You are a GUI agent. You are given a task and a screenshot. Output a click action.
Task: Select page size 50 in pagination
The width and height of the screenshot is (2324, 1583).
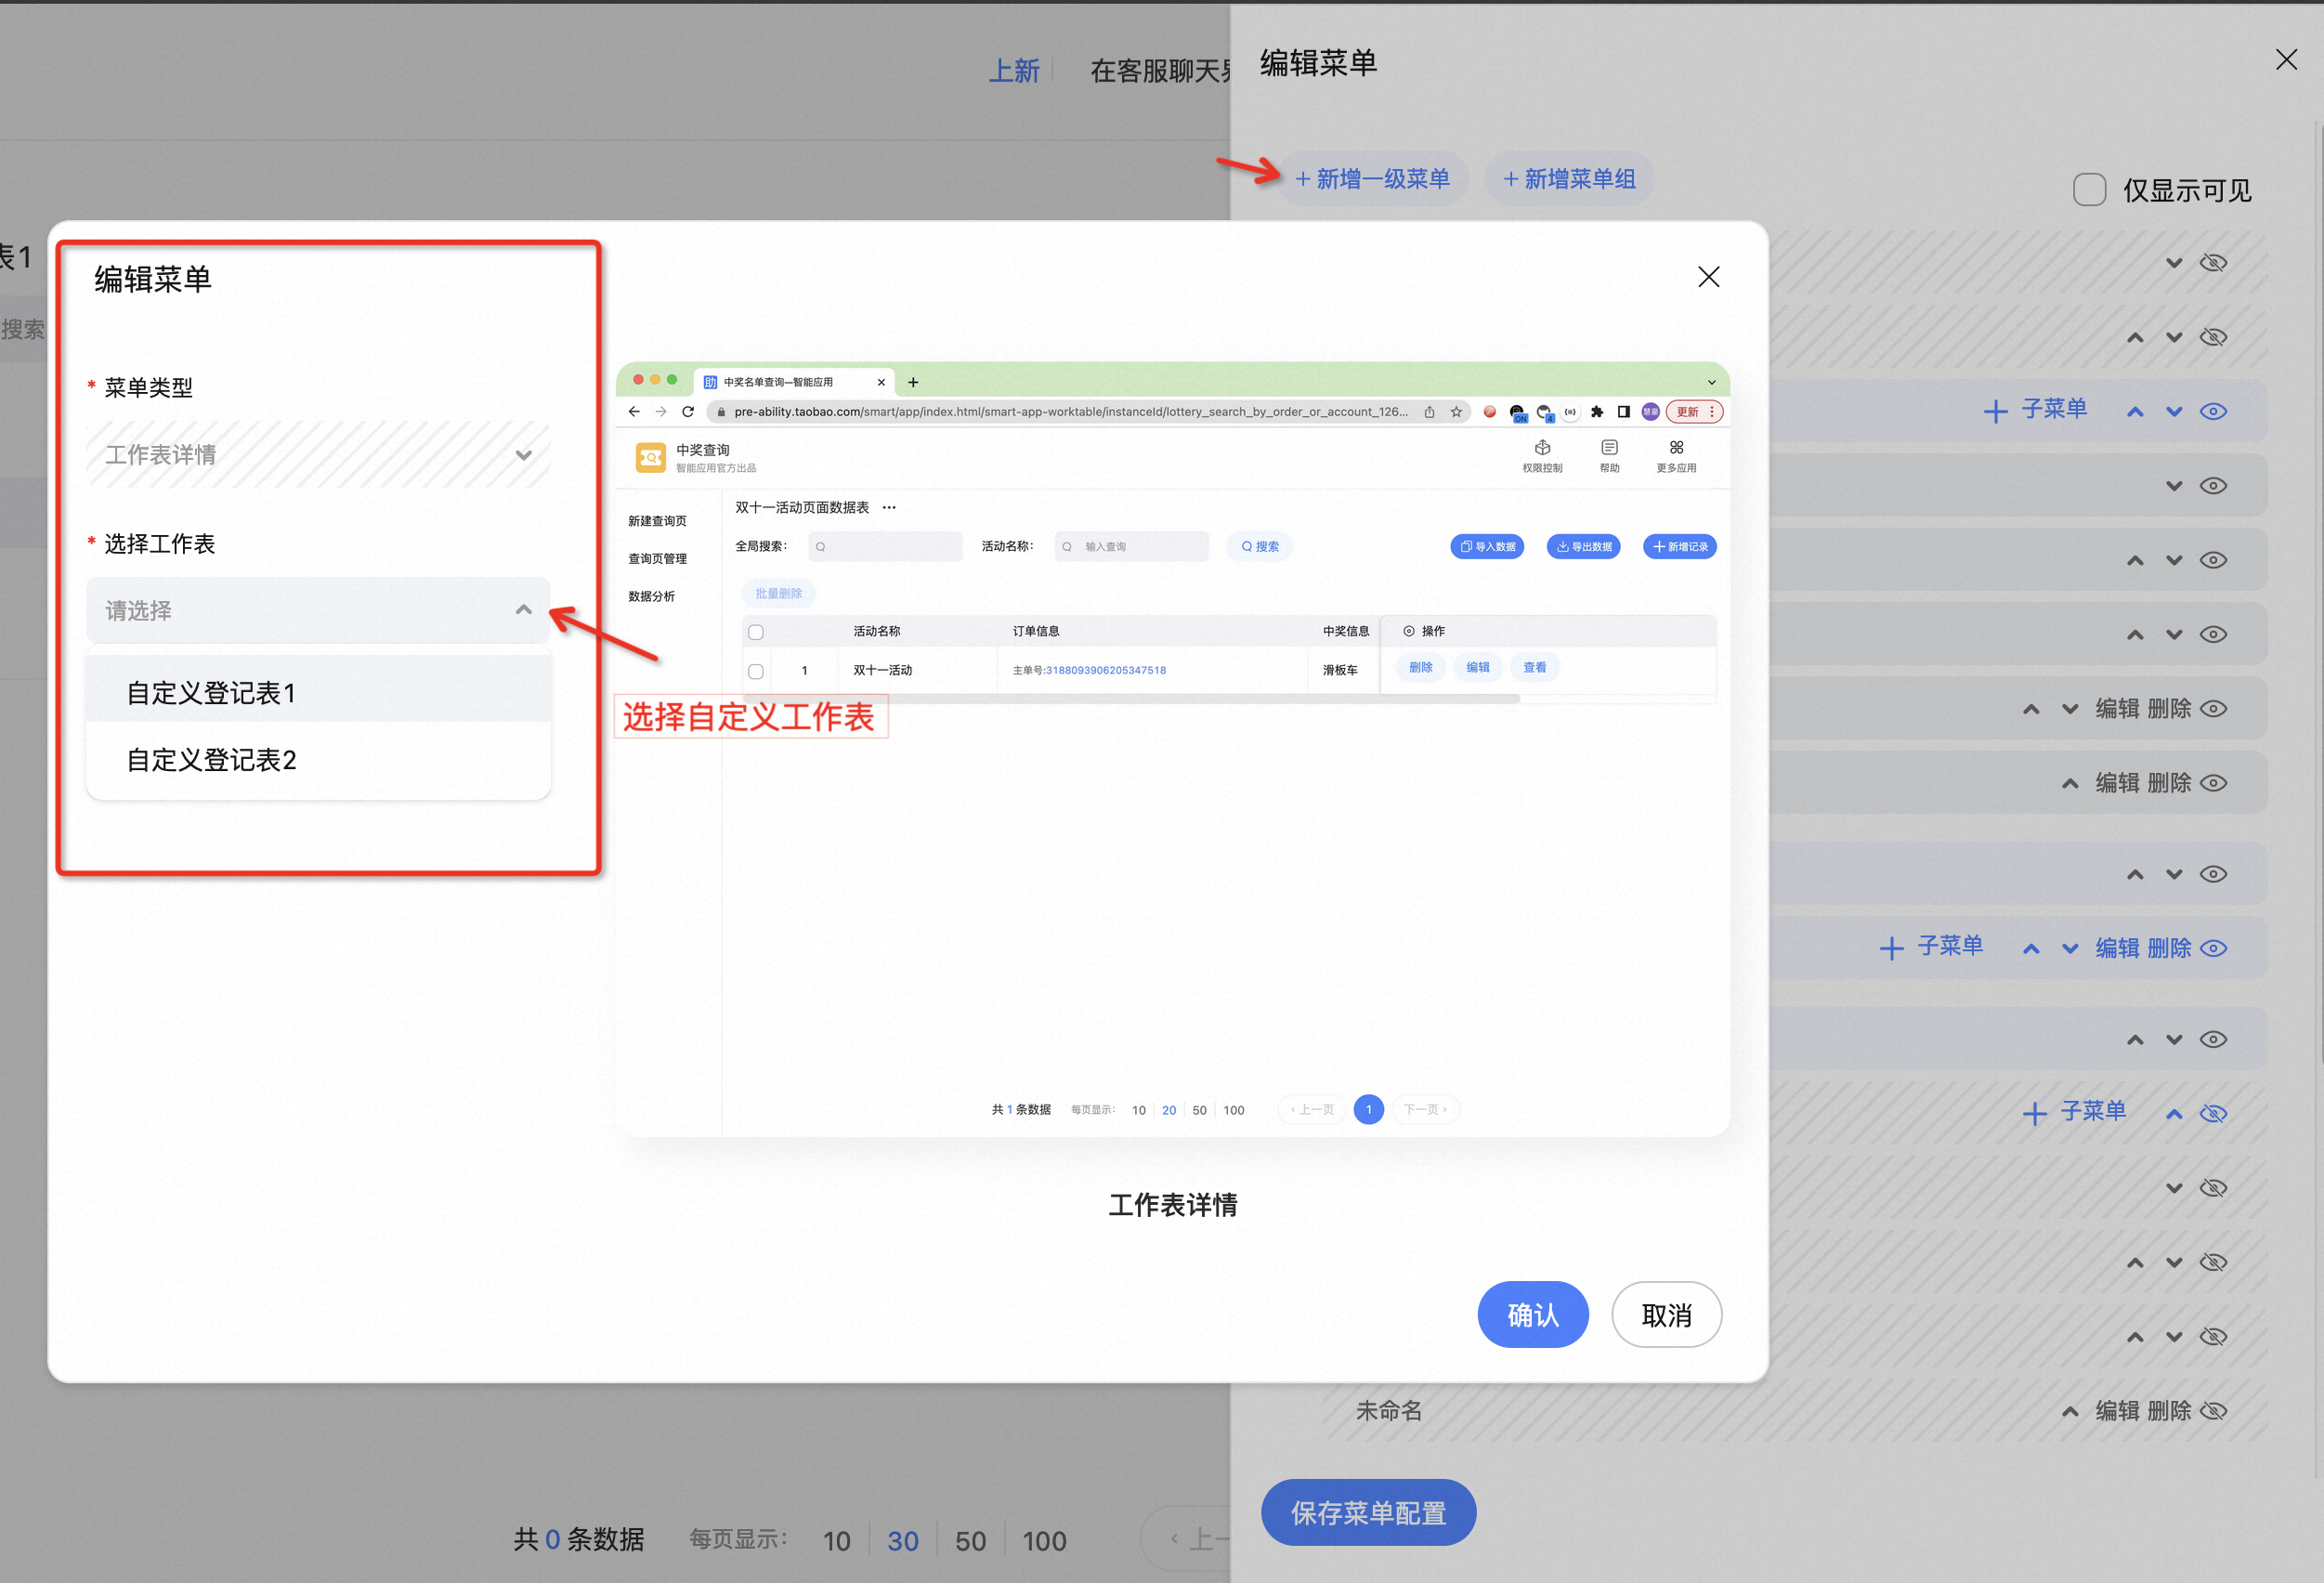969,1541
